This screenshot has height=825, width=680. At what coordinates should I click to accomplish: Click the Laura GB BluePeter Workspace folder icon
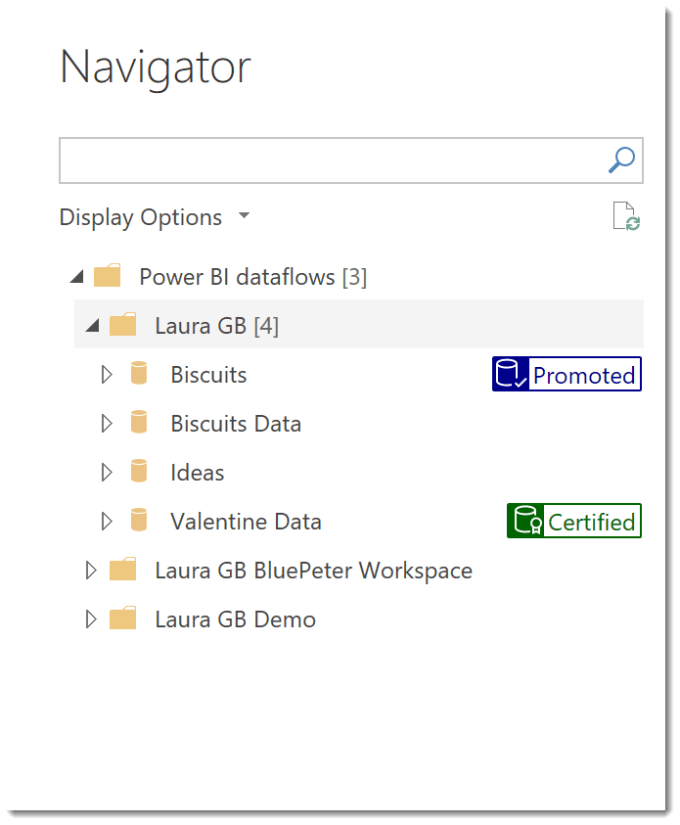point(123,569)
